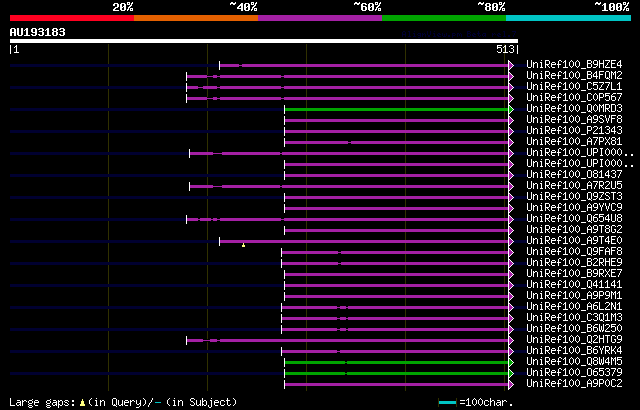The width and height of the screenshot is (640, 410).
Task: Click the green ~80% identity legend segment
Action: click(x=444, y=18)
